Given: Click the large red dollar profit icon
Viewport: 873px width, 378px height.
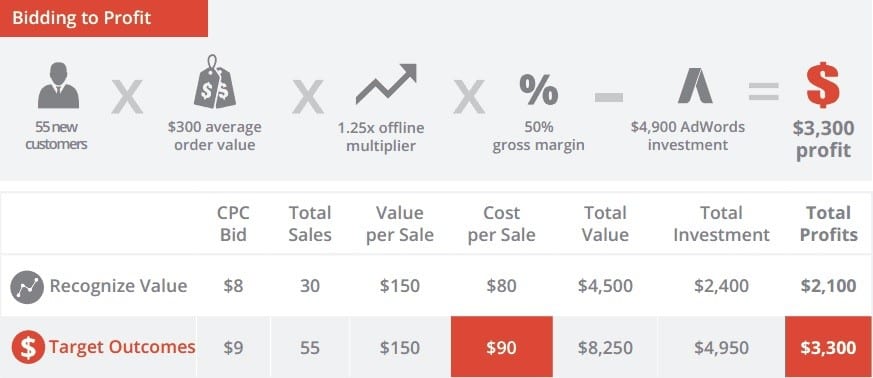Looking at the screenshot, I should (823, 85).
